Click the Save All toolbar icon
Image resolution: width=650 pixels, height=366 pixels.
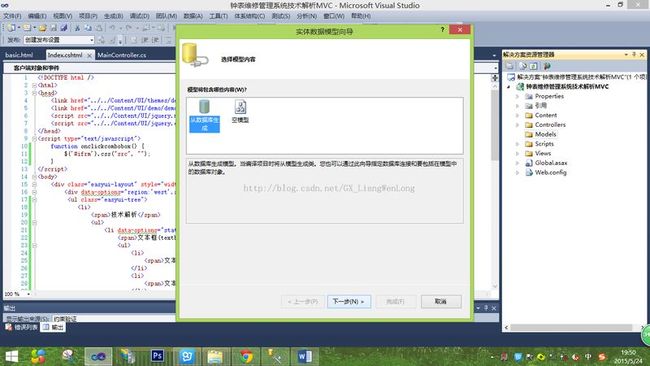click(x=64, y=28)
